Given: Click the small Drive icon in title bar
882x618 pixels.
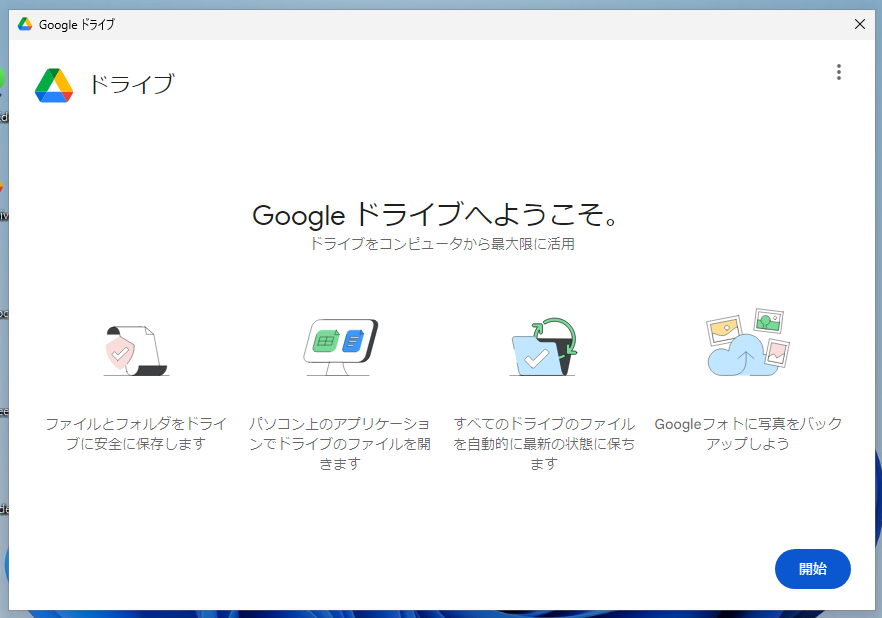Looking at the screenshot, I should tap(25, 24).
